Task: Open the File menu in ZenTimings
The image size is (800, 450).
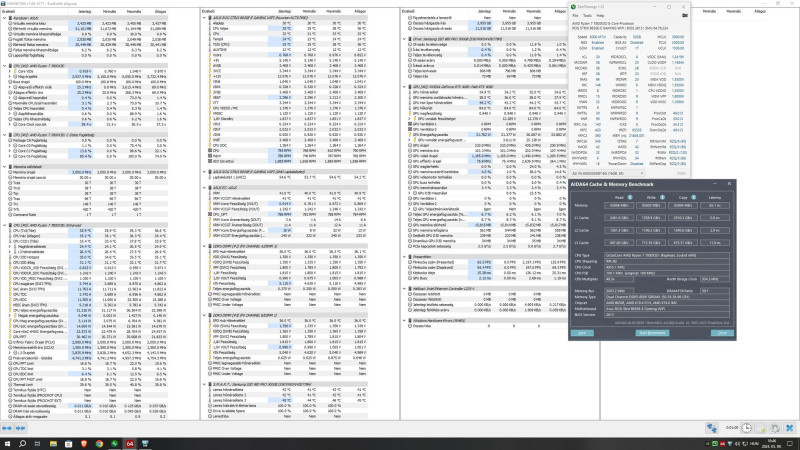Action: click(x=575, y=16)
